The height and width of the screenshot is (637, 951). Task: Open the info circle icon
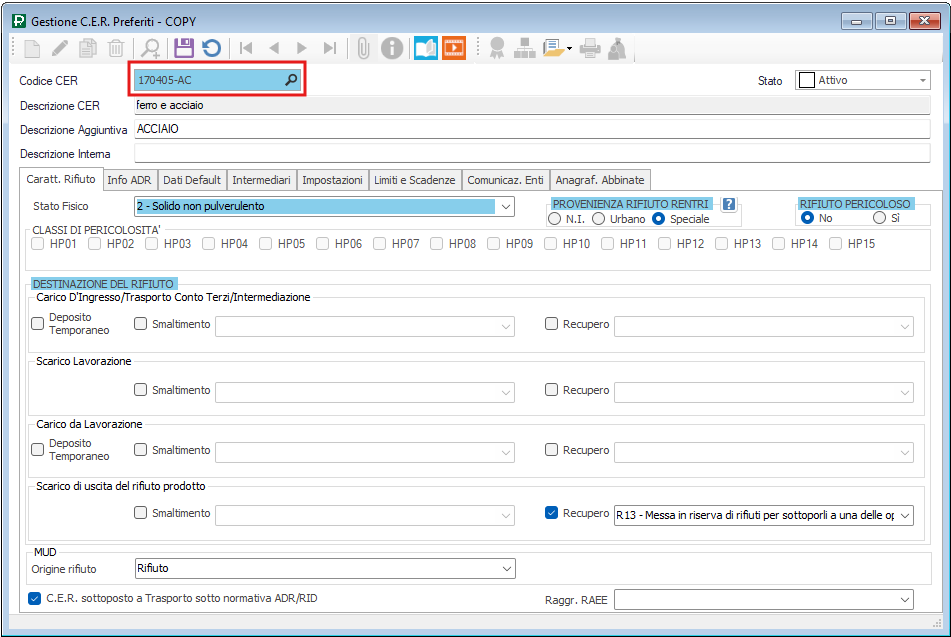click(x=393, y=47)
